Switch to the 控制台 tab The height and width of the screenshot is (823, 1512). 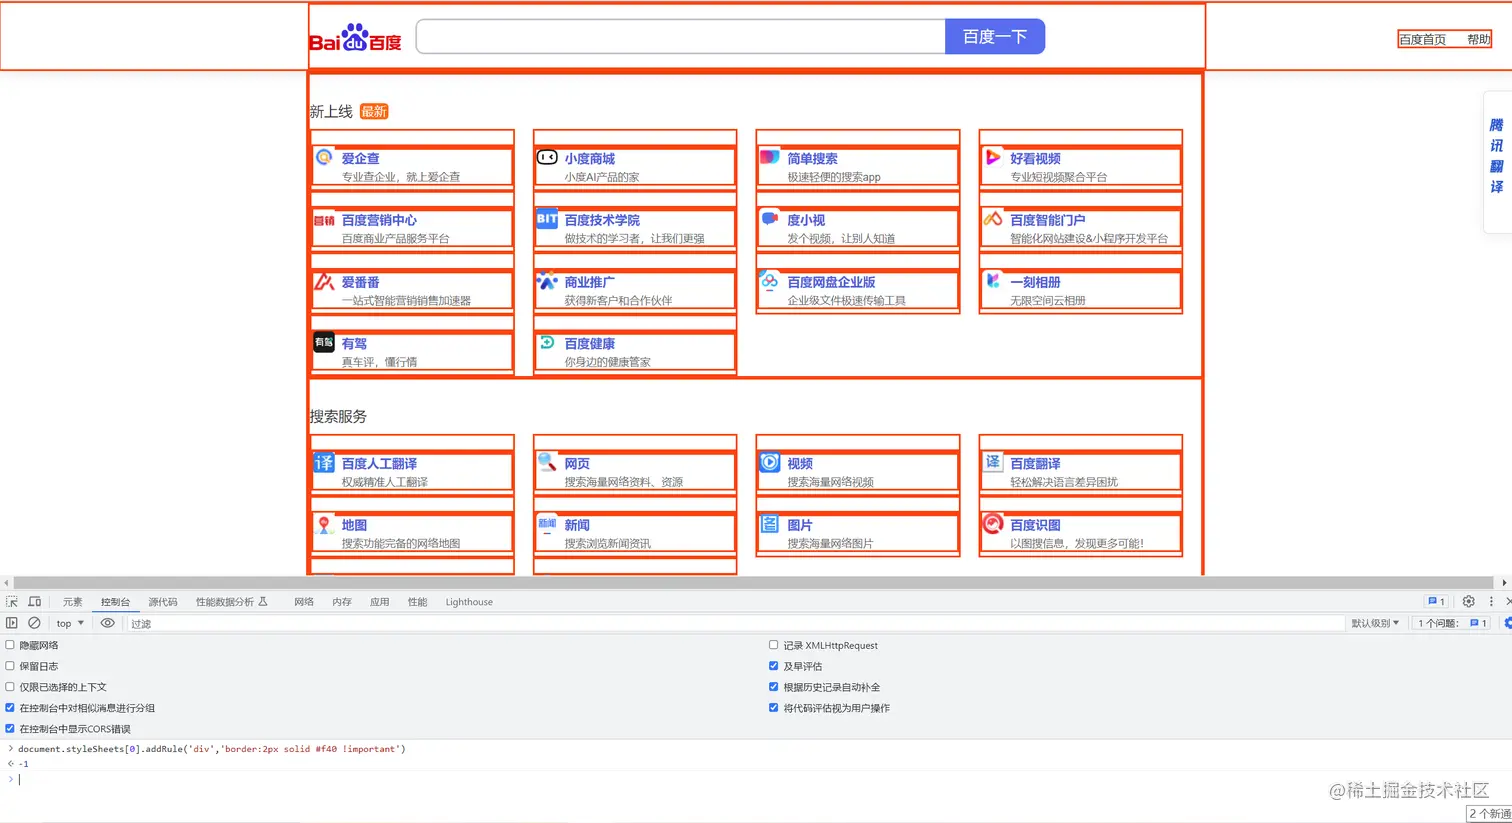pos(115,602)
